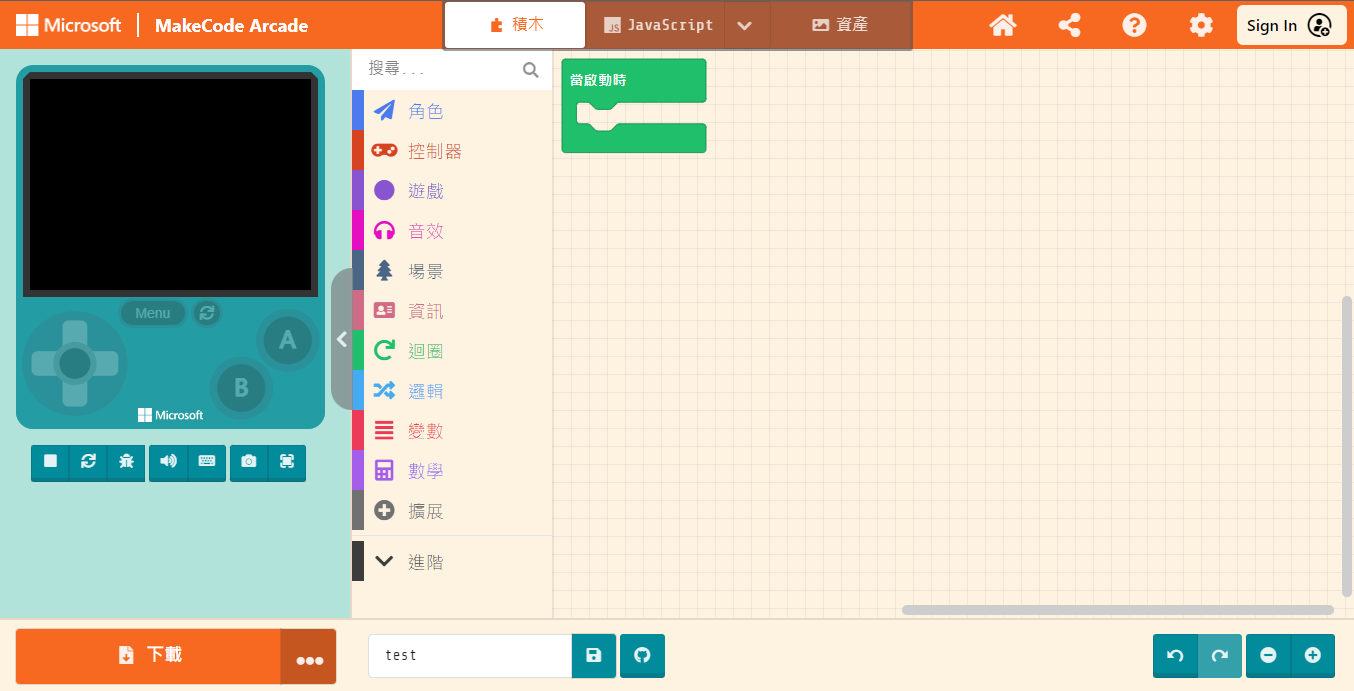Zoom out of the workspace
Screen dimensions: 1354x691
(x=1268, y=655)
